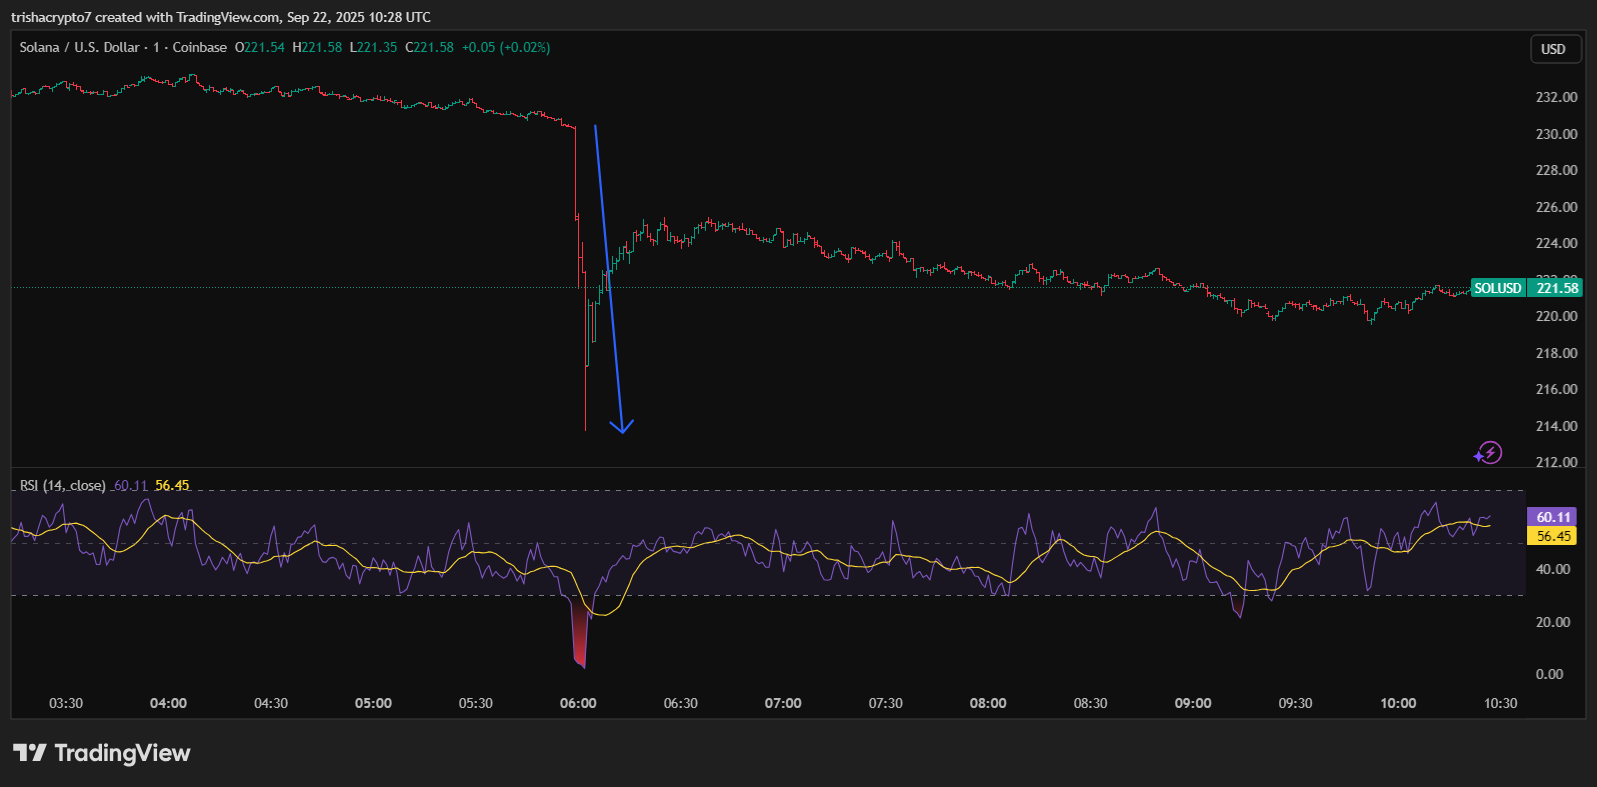This screenshot has width=1597, height=787.
Task: Click the purple lightning bolt icon
Action: (x=1488, y=453)
